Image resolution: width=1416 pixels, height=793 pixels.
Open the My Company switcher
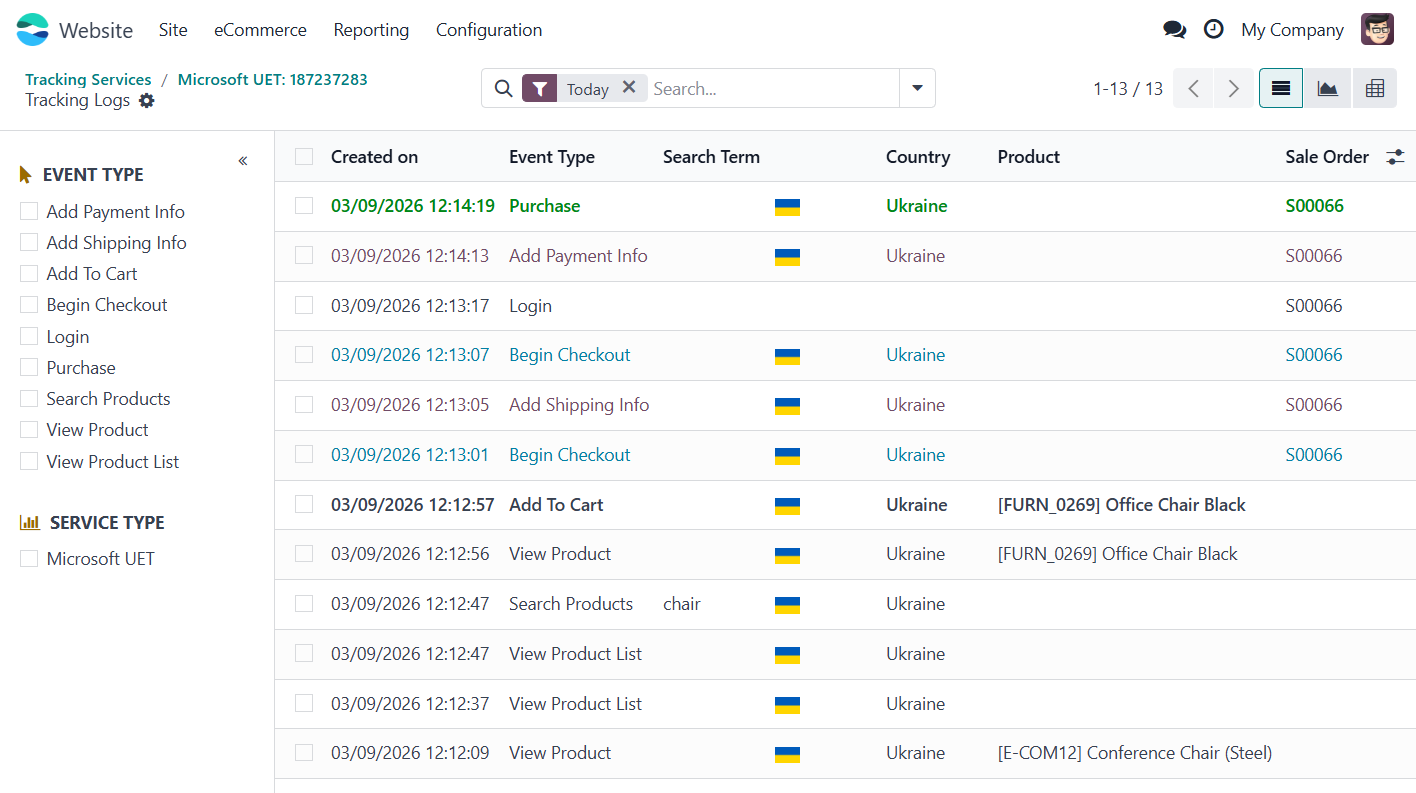(1291, 30)
